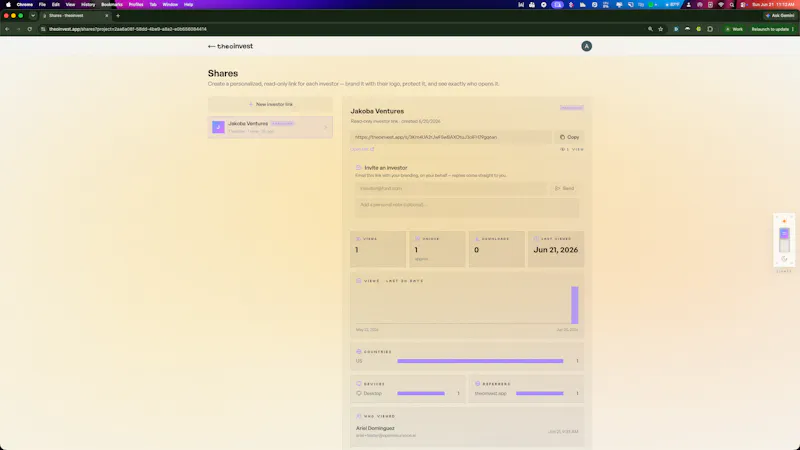Click the Views stat icon
This screenshot has width=800, height=450.
coord(358,239)
